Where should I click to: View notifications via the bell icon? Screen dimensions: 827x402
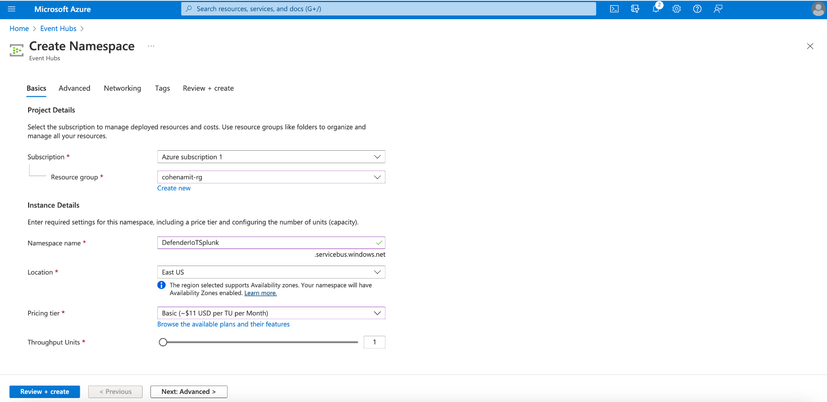click(656, 9)
